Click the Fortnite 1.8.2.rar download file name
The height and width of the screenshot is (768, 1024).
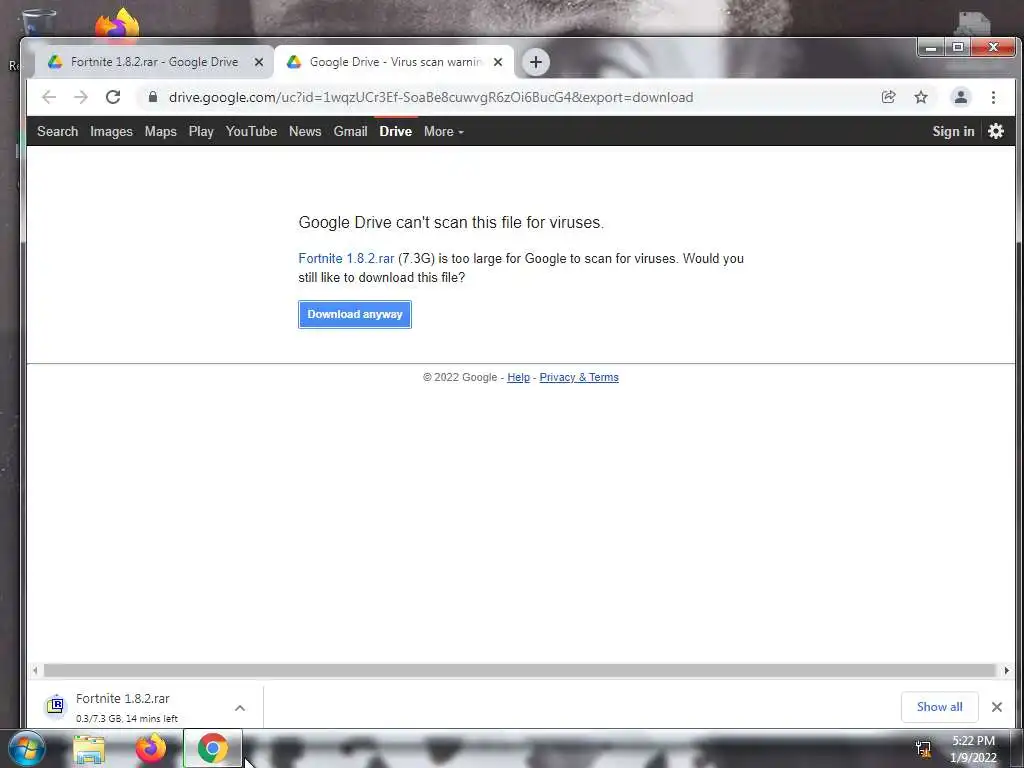point(123,698)
